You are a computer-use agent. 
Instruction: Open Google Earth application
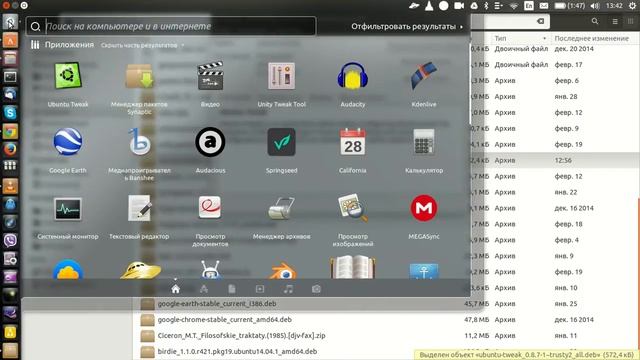[x=68, y=142]
